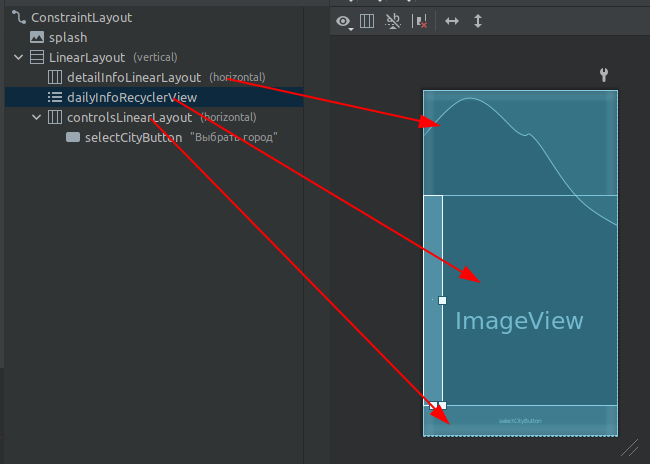Select selectCityButton in component tree

coord(133,137)
